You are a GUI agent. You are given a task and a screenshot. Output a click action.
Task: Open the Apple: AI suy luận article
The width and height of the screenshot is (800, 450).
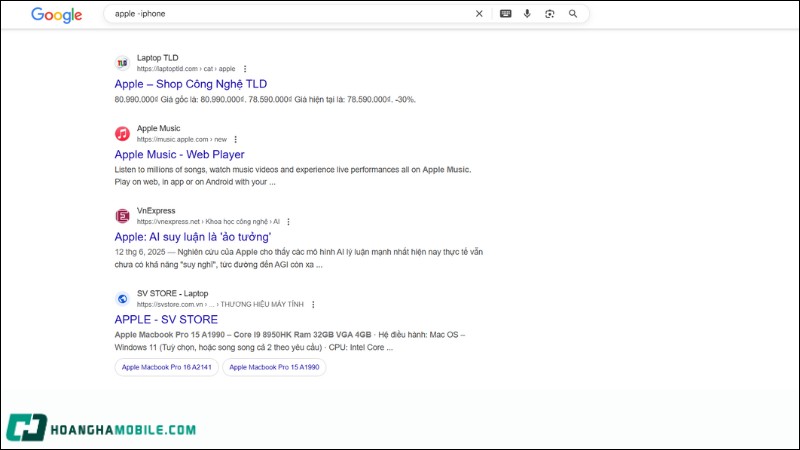[193, 237]
